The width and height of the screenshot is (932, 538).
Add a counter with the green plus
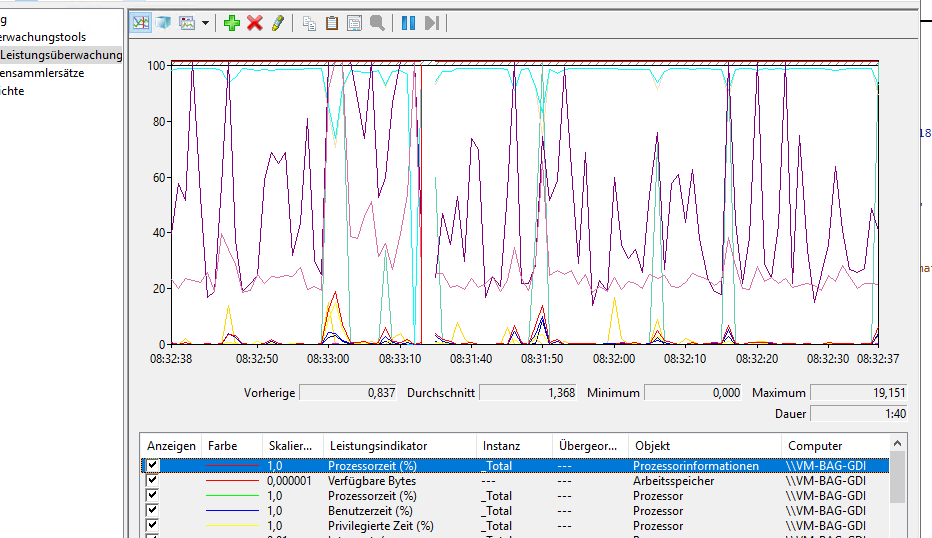click(x=232, y=23)
